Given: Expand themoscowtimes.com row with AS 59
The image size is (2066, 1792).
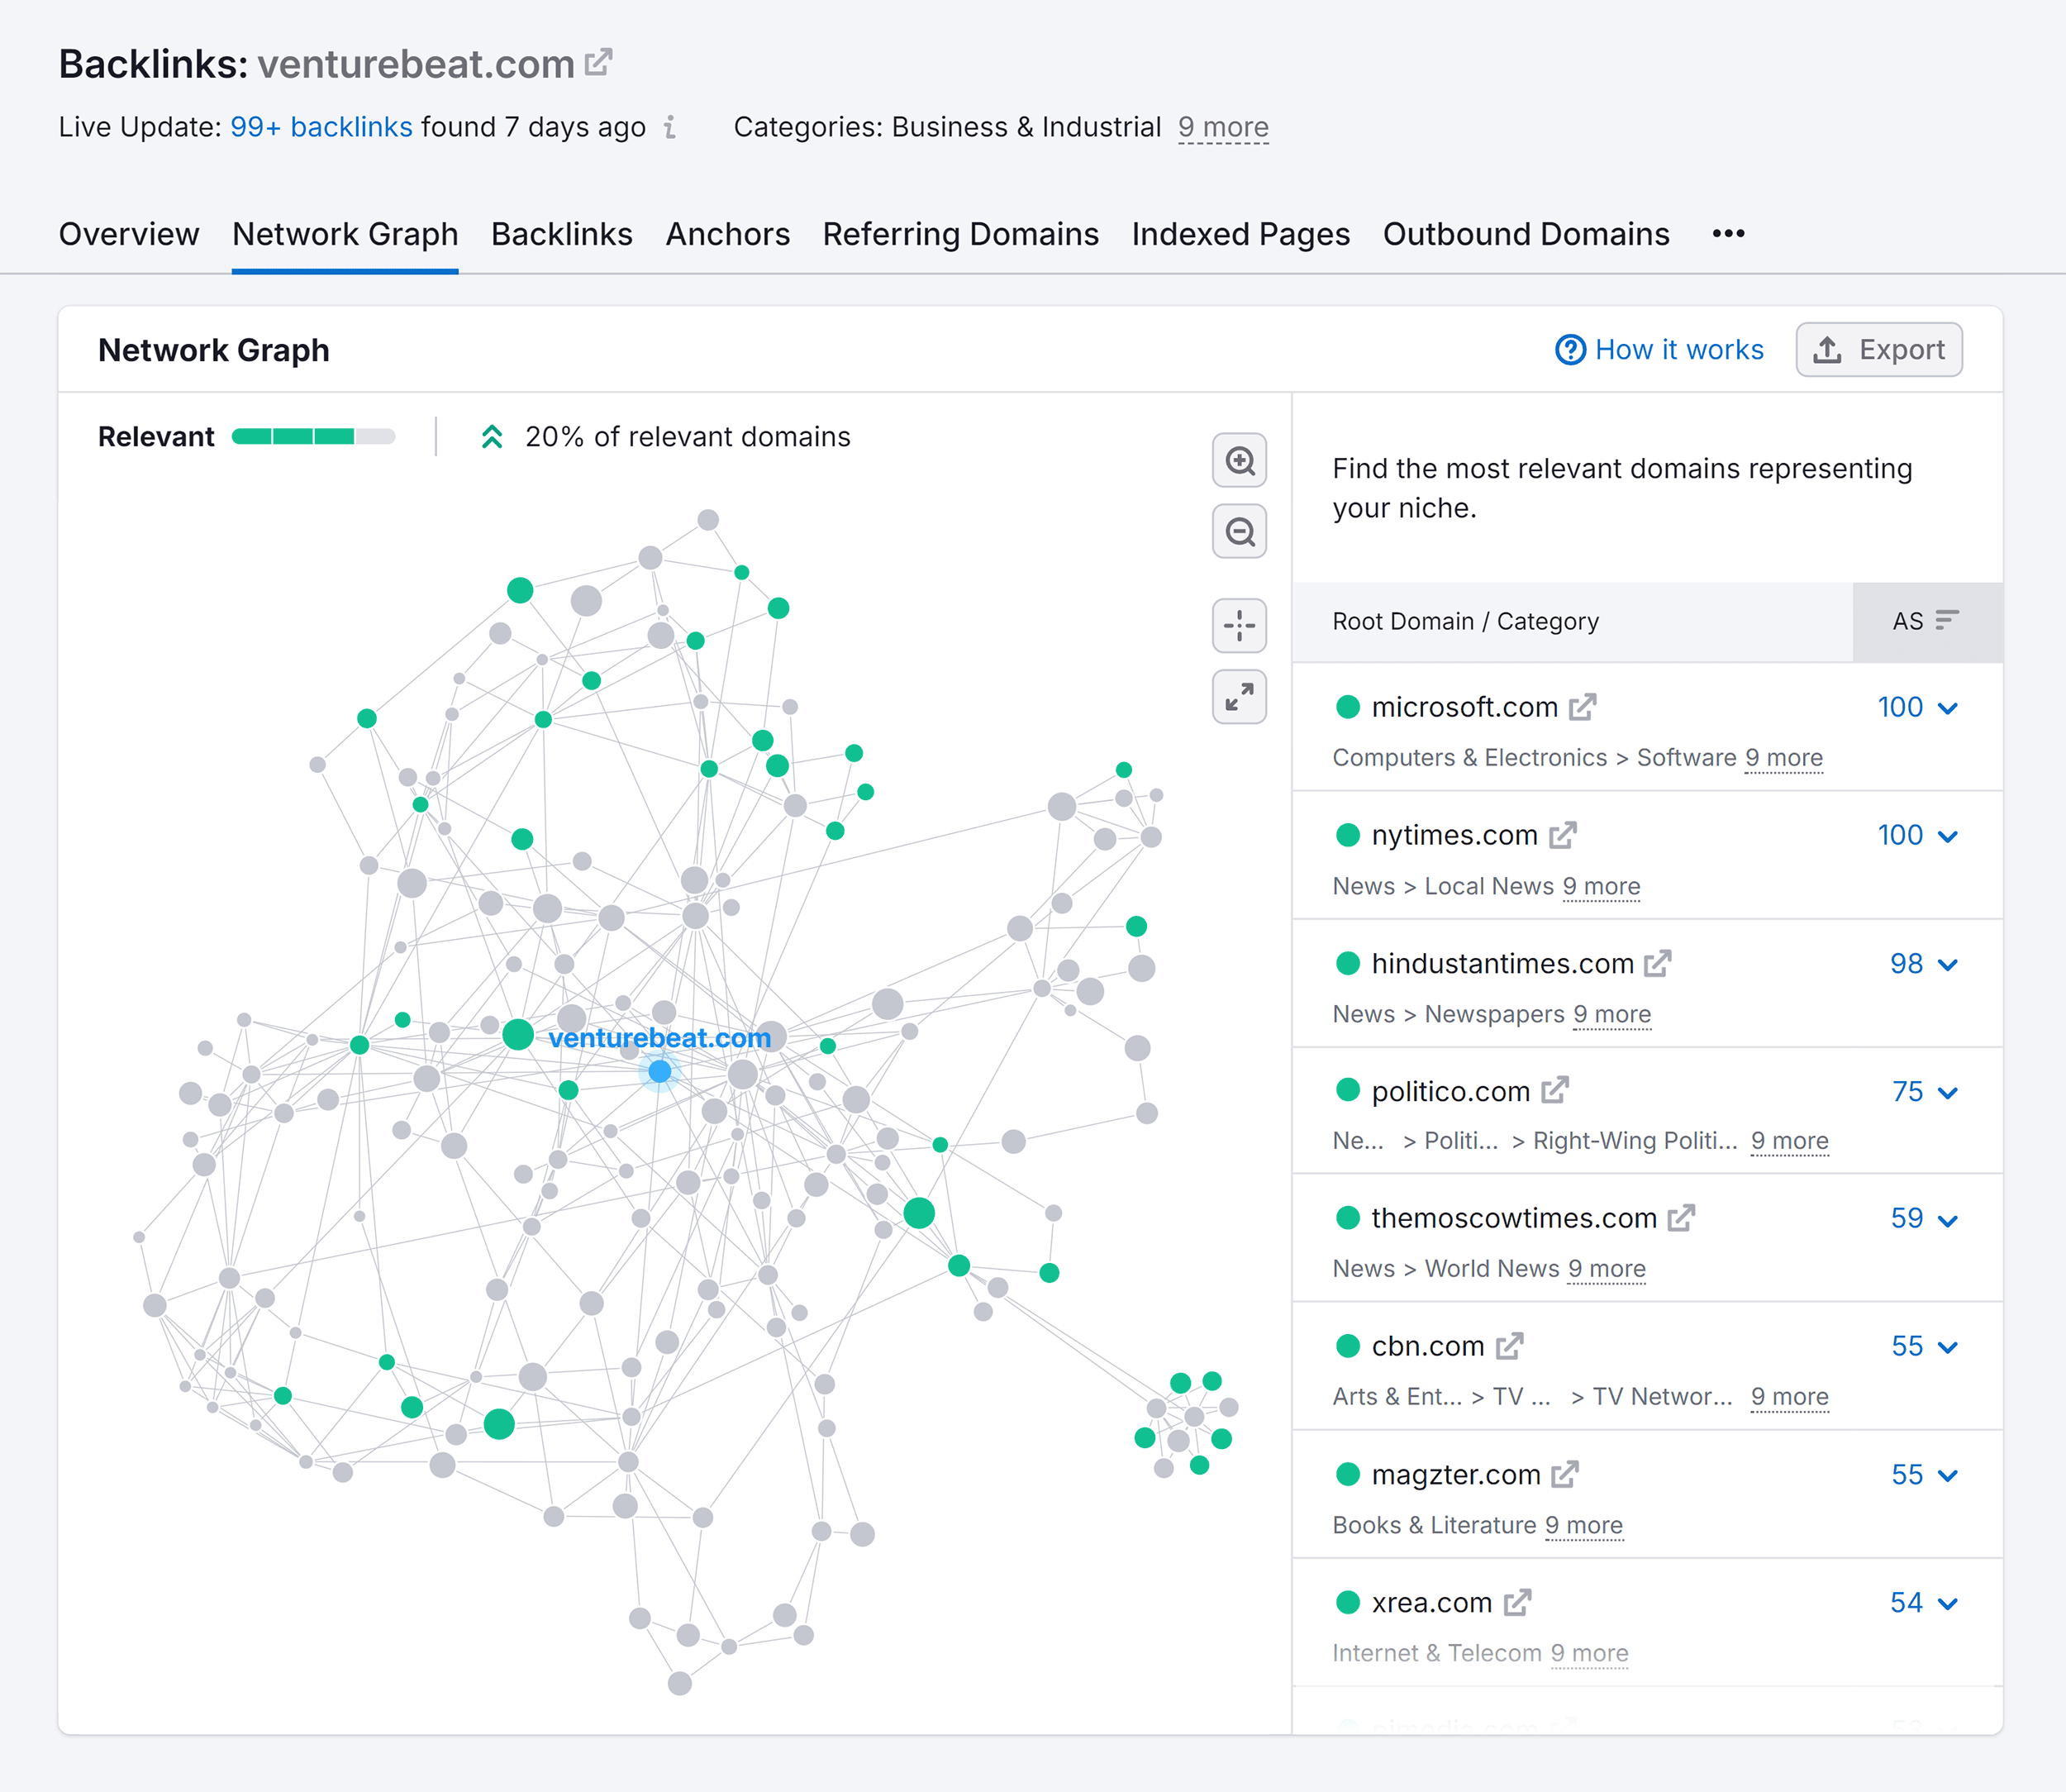Looking at the screenshot, I should coord(1947,1220).
